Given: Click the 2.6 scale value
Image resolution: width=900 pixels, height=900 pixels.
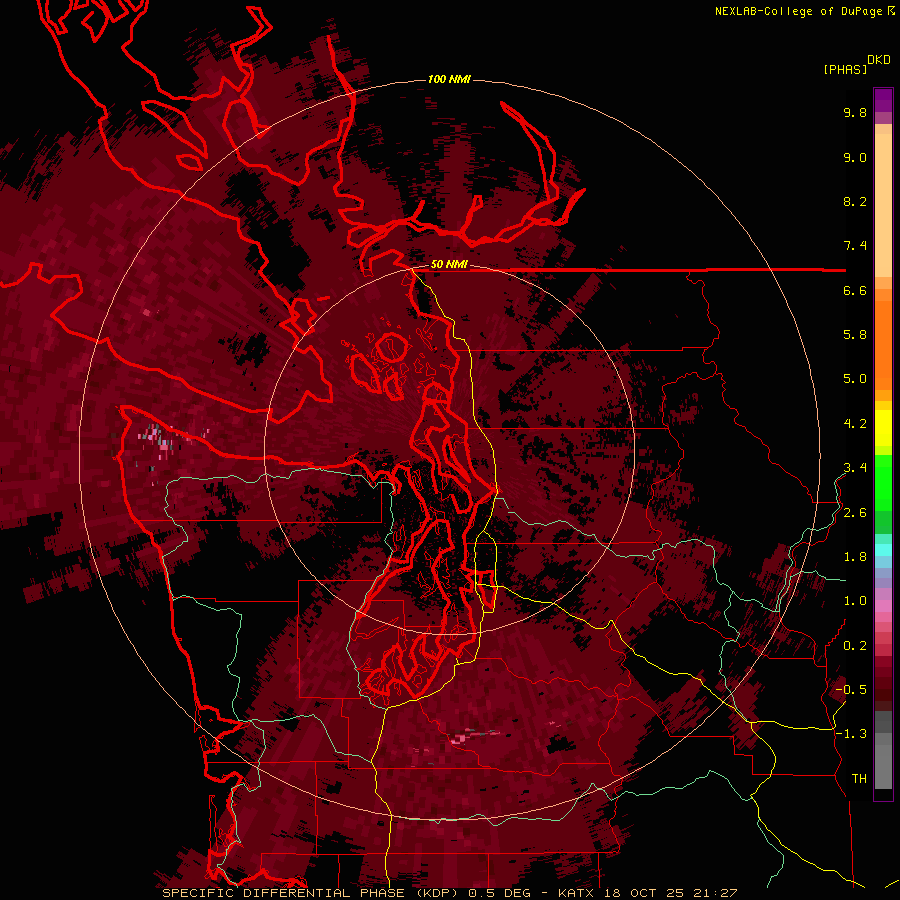Looking at the screenshot, I should tap(855, 513).
